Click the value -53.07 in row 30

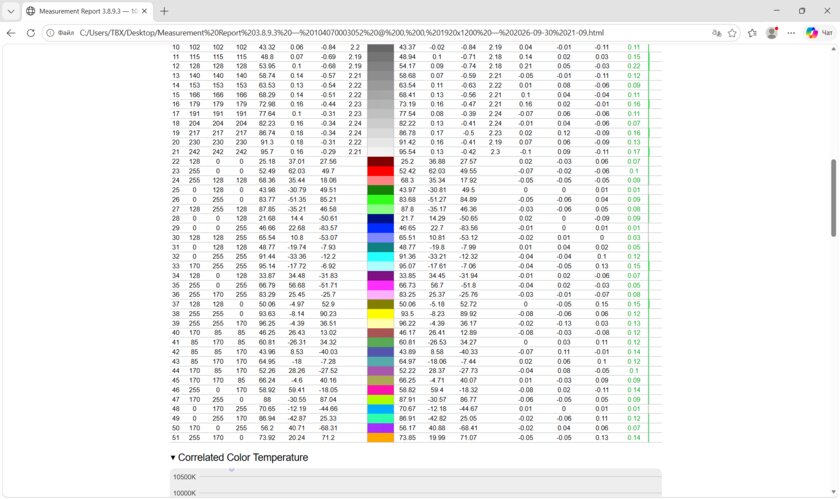tap(328, 237)
